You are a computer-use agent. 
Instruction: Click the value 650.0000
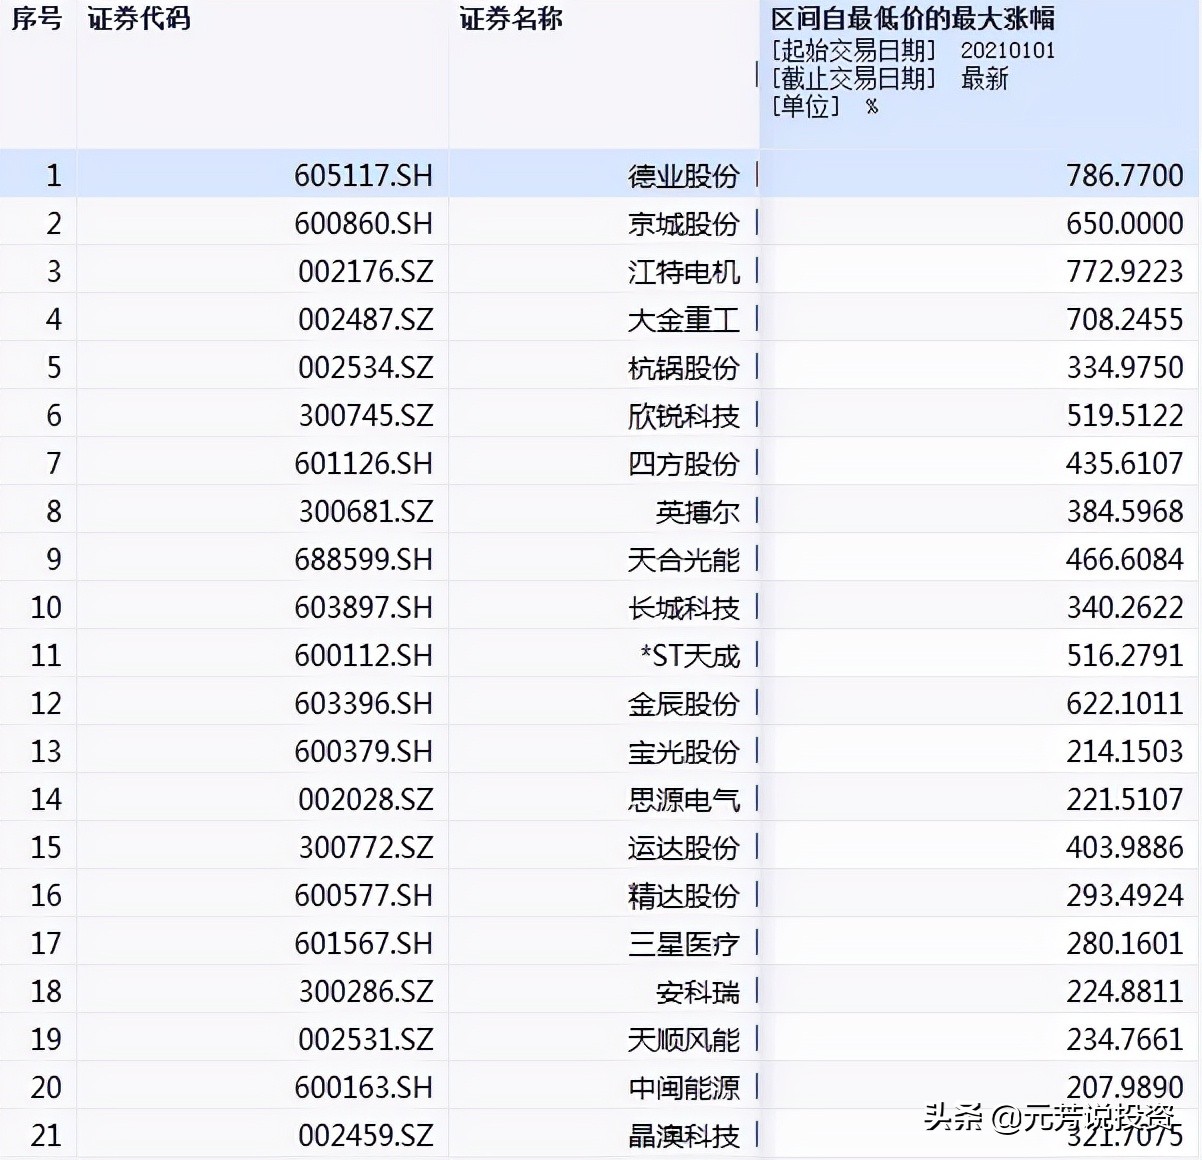click(1125, 224)
